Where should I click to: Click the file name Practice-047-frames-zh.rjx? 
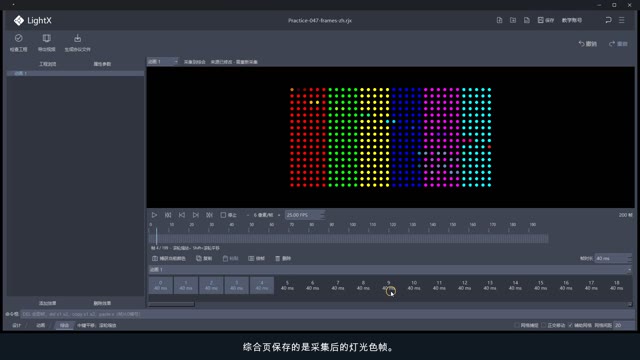point(320,20)
